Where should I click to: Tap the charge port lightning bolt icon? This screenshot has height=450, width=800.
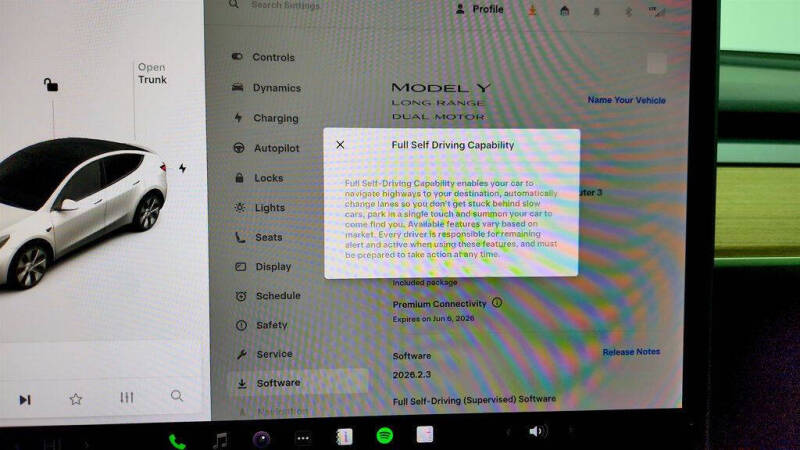[x=182, y=168]
